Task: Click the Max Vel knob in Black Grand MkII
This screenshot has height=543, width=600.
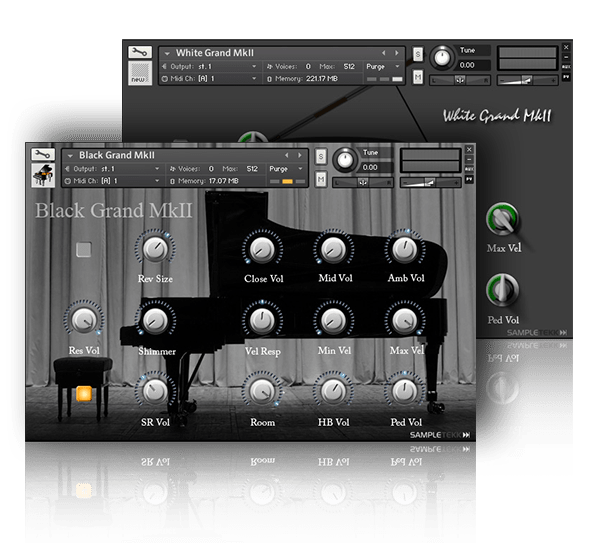Action: [x=405, y=320]
